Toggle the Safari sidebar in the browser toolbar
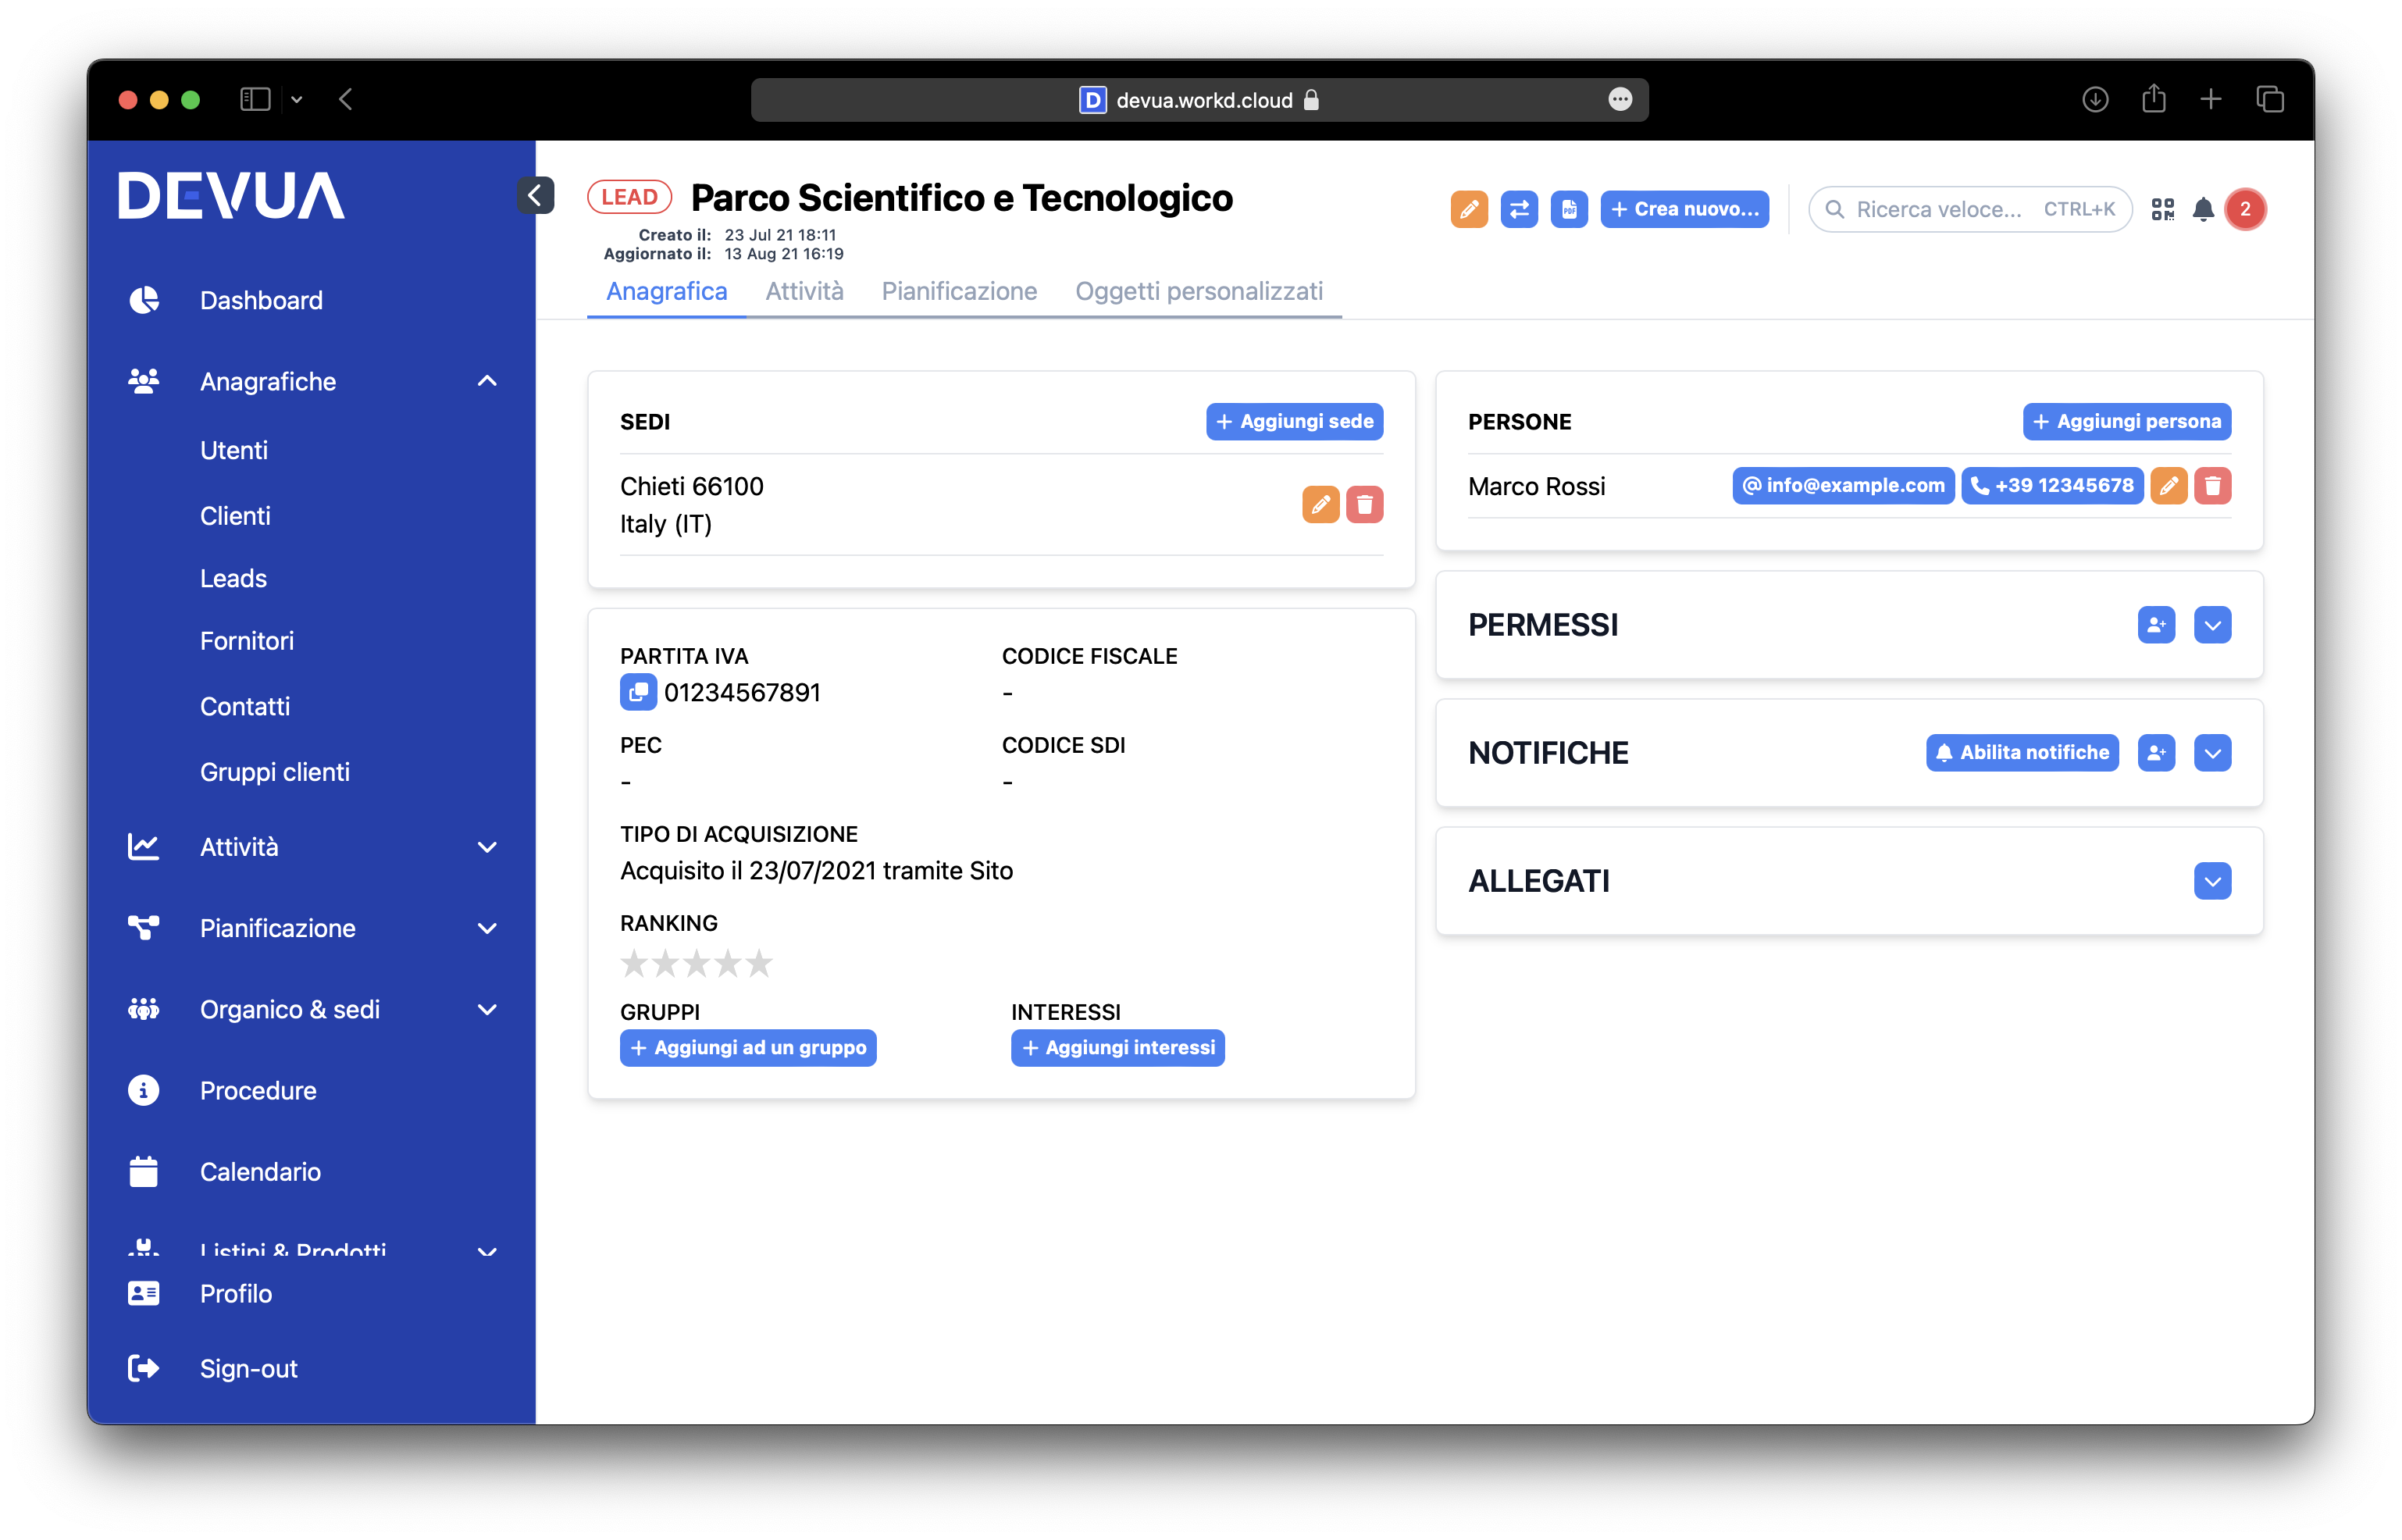This screenshot has width=2402, height=1540. (x=255, y=99)
